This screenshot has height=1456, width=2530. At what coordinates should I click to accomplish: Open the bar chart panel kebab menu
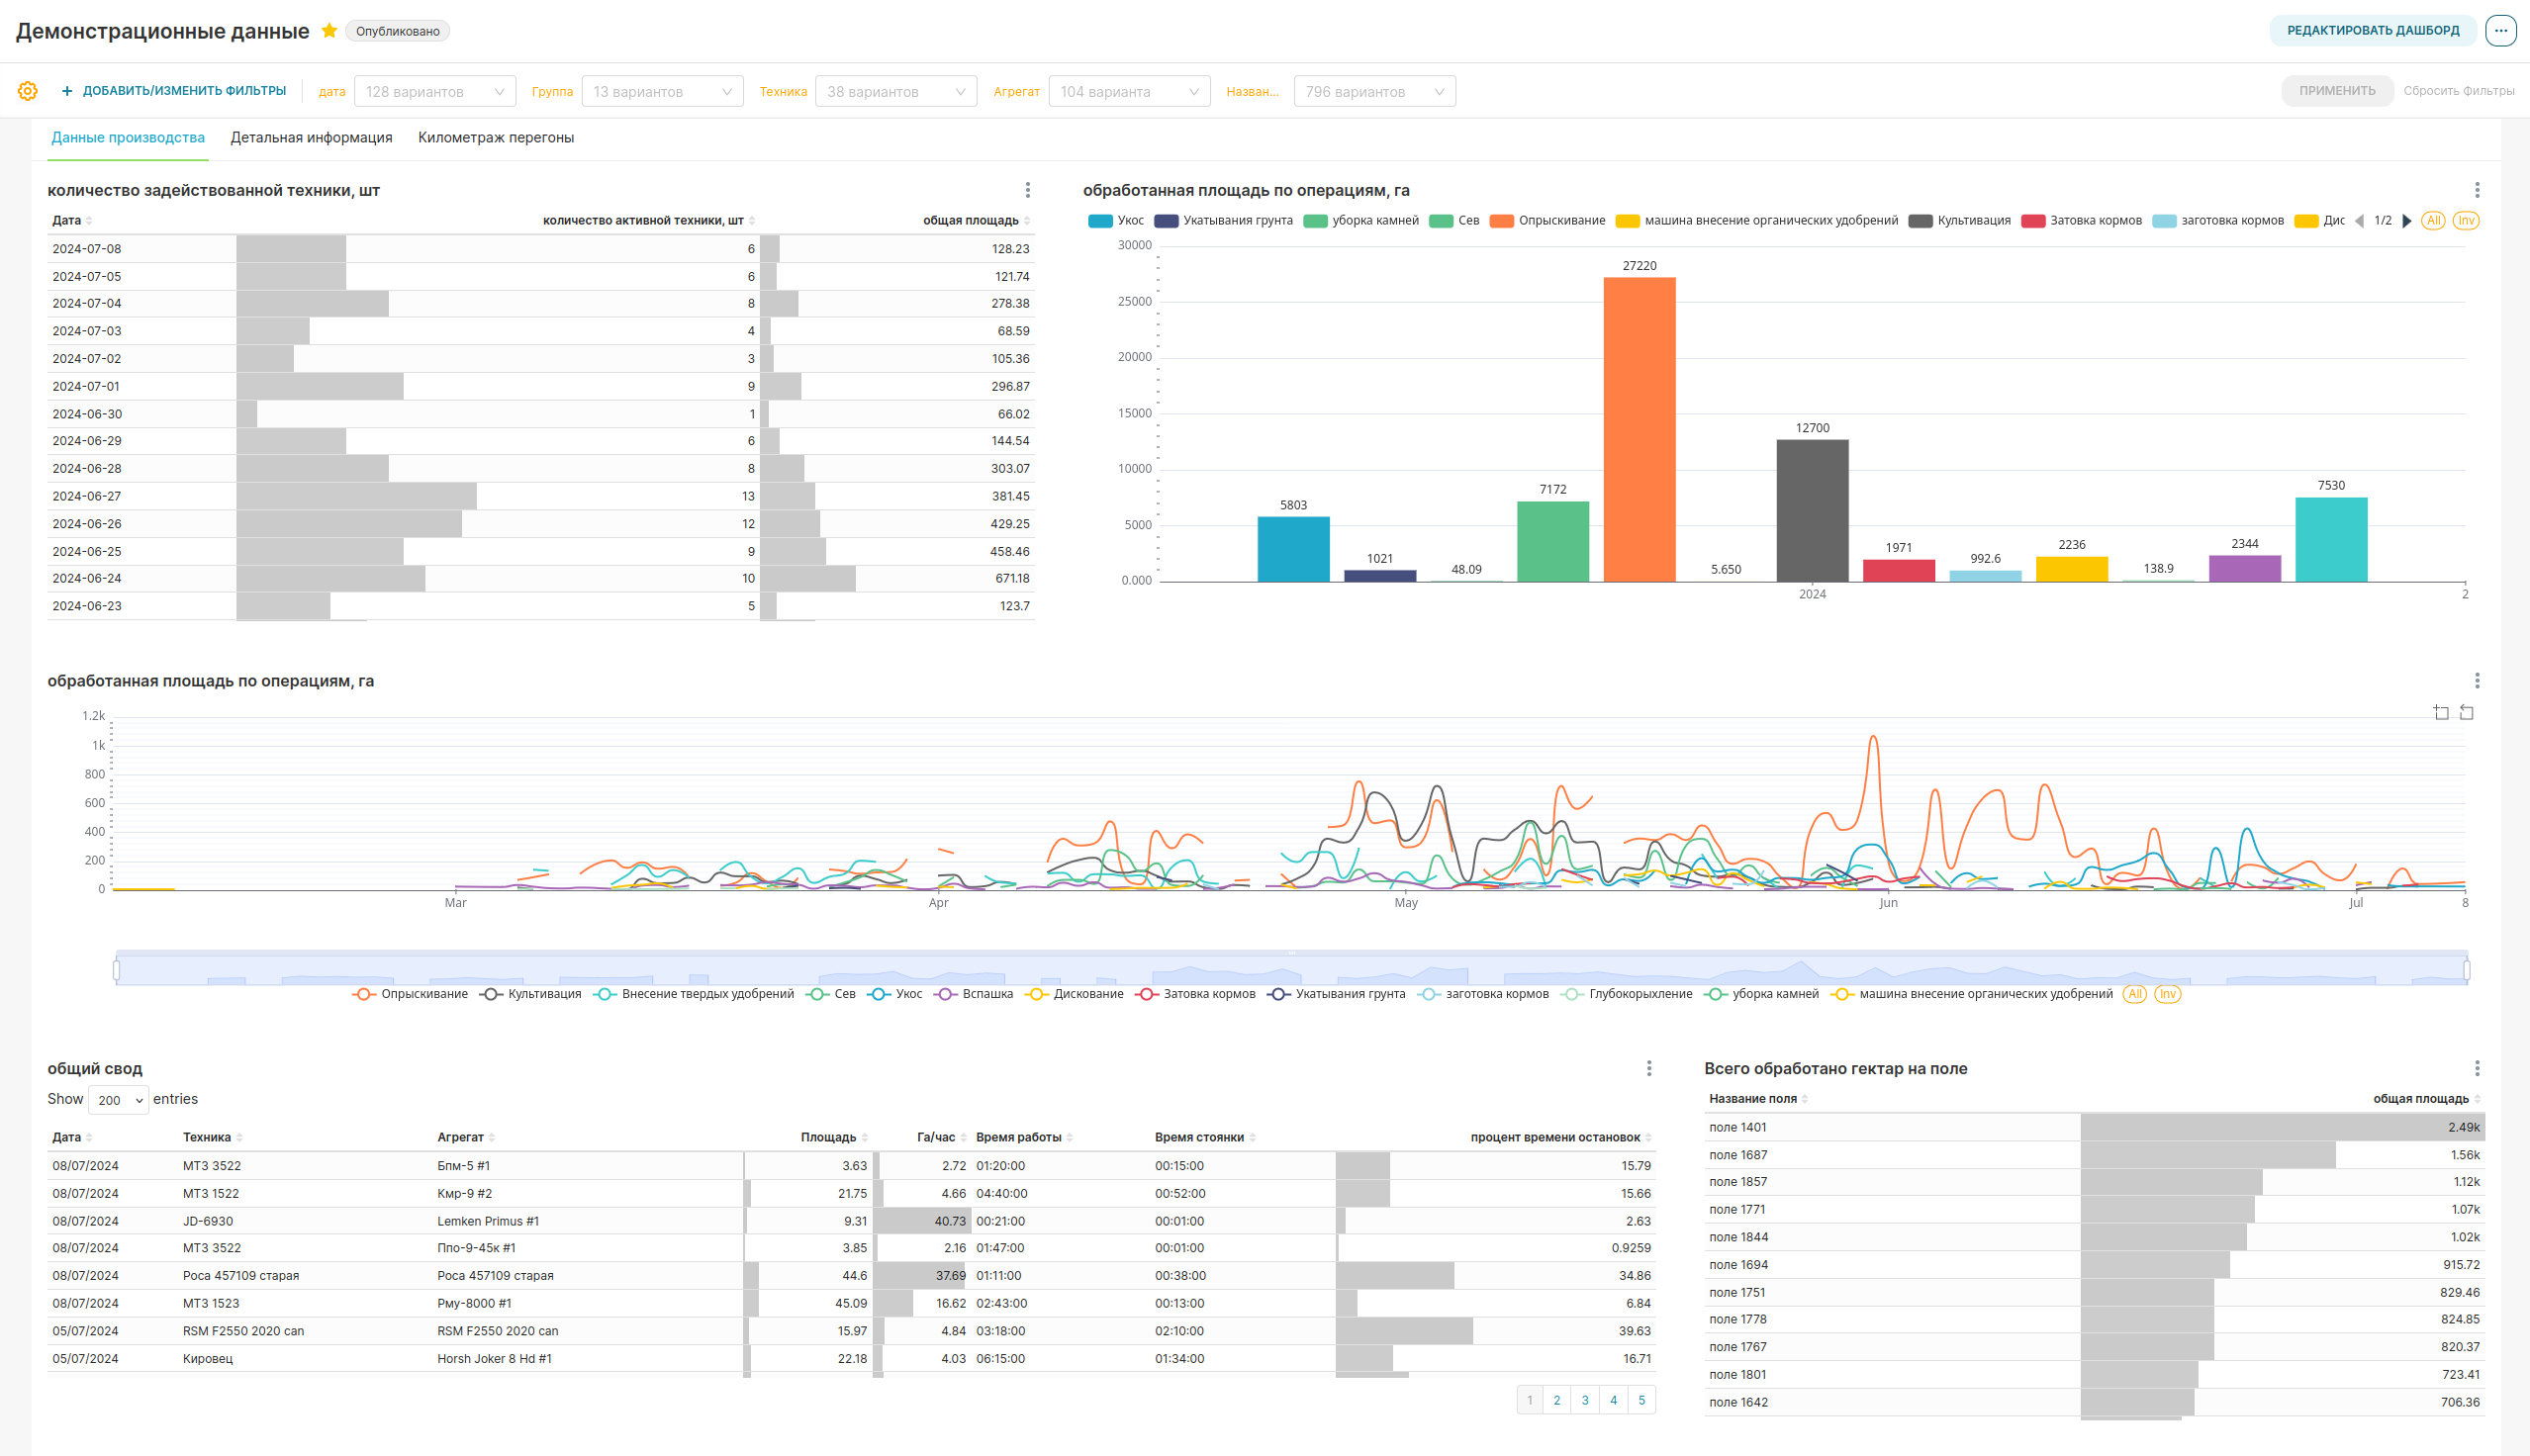(2476, 190)
